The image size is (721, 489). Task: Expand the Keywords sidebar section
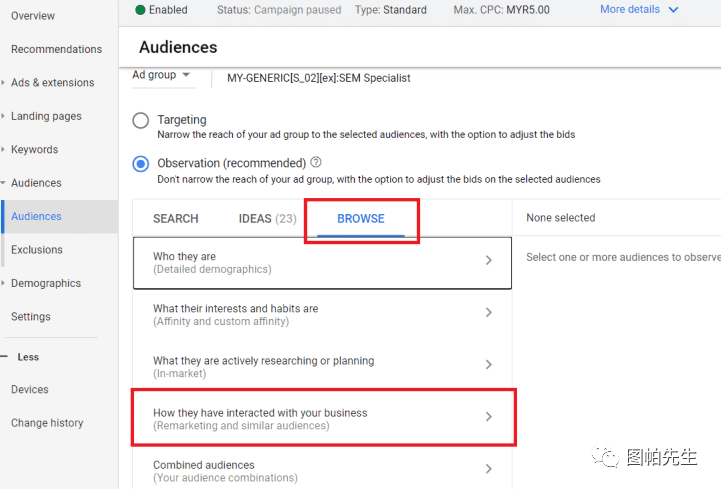click(x=34, y=150)
